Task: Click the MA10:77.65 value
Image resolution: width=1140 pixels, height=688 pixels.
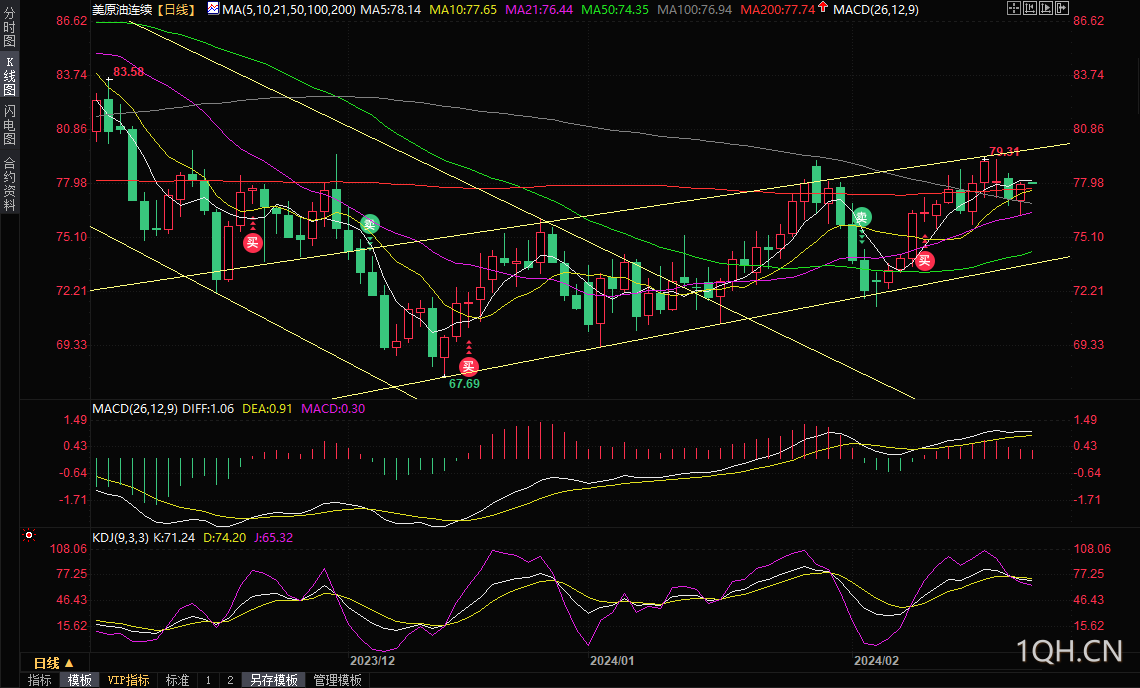Action: (x=463, y=9)
